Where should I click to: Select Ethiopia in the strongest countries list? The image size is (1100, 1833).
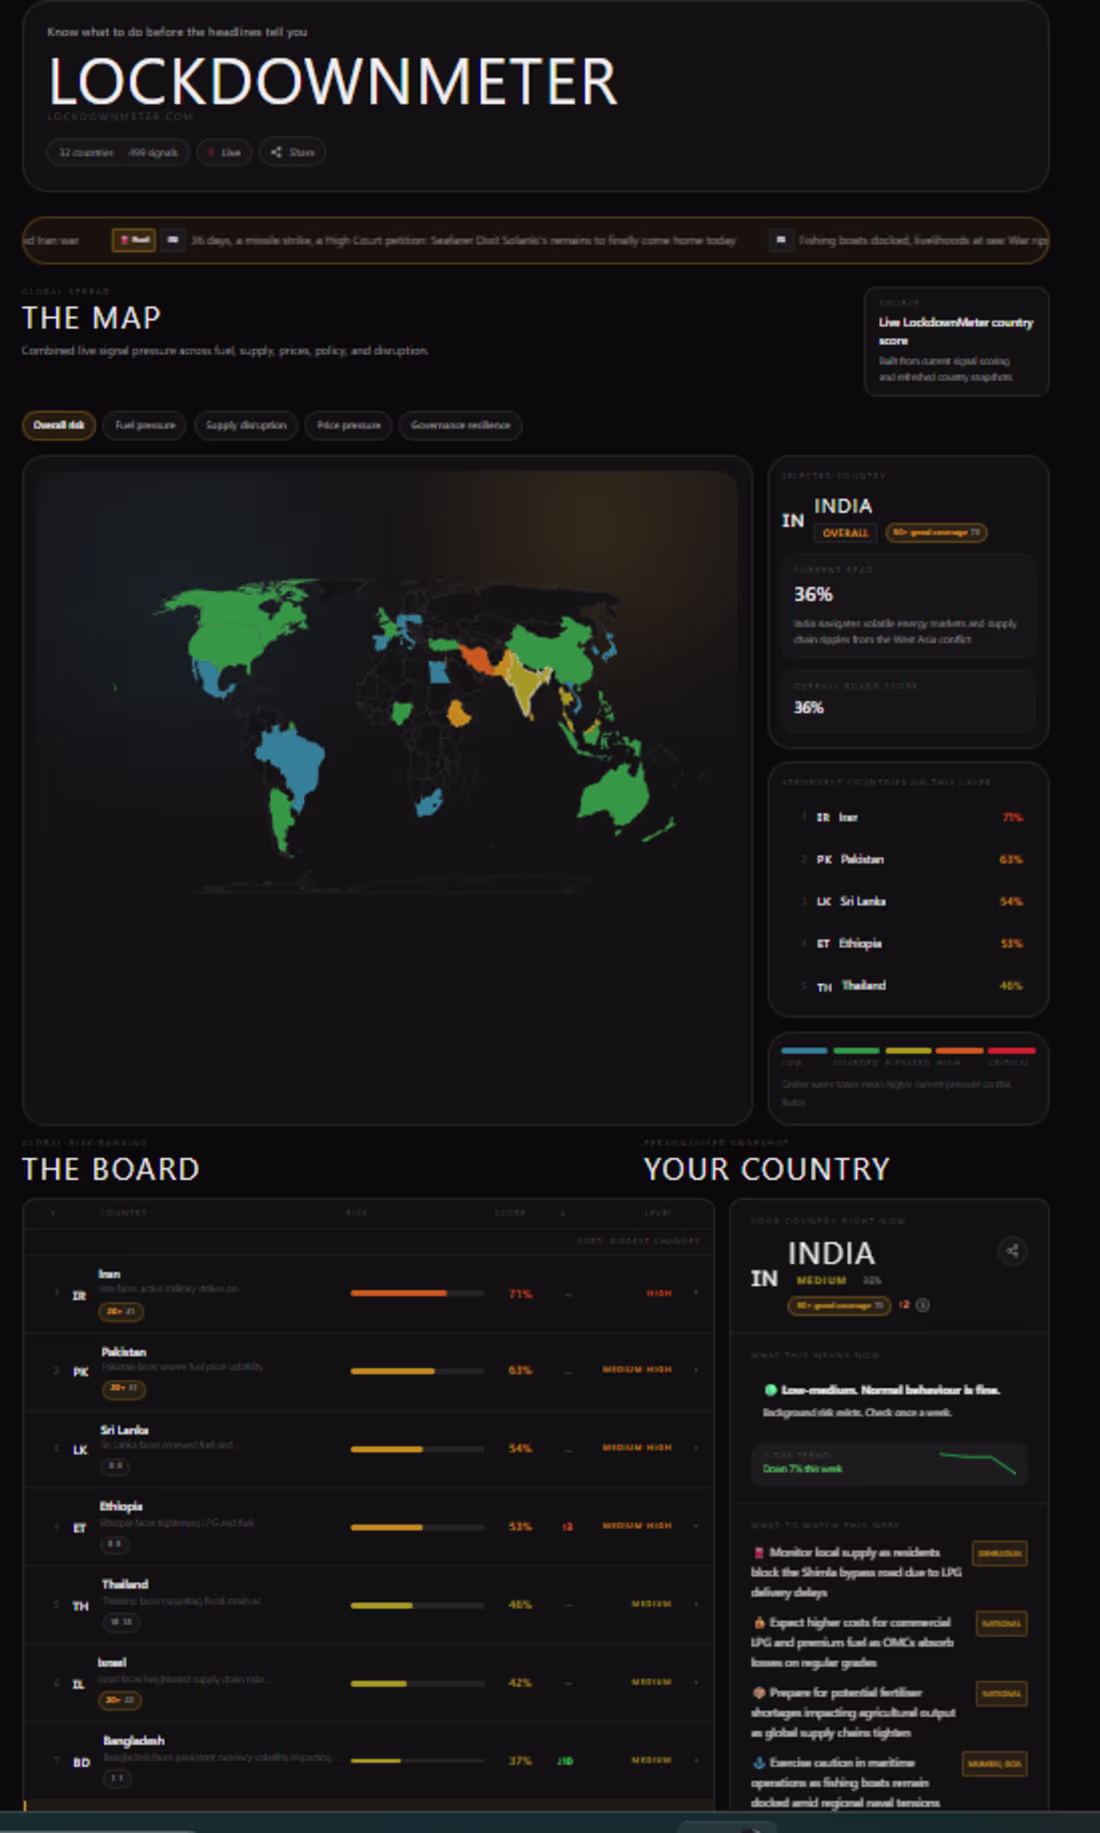[x=908, y=943]
